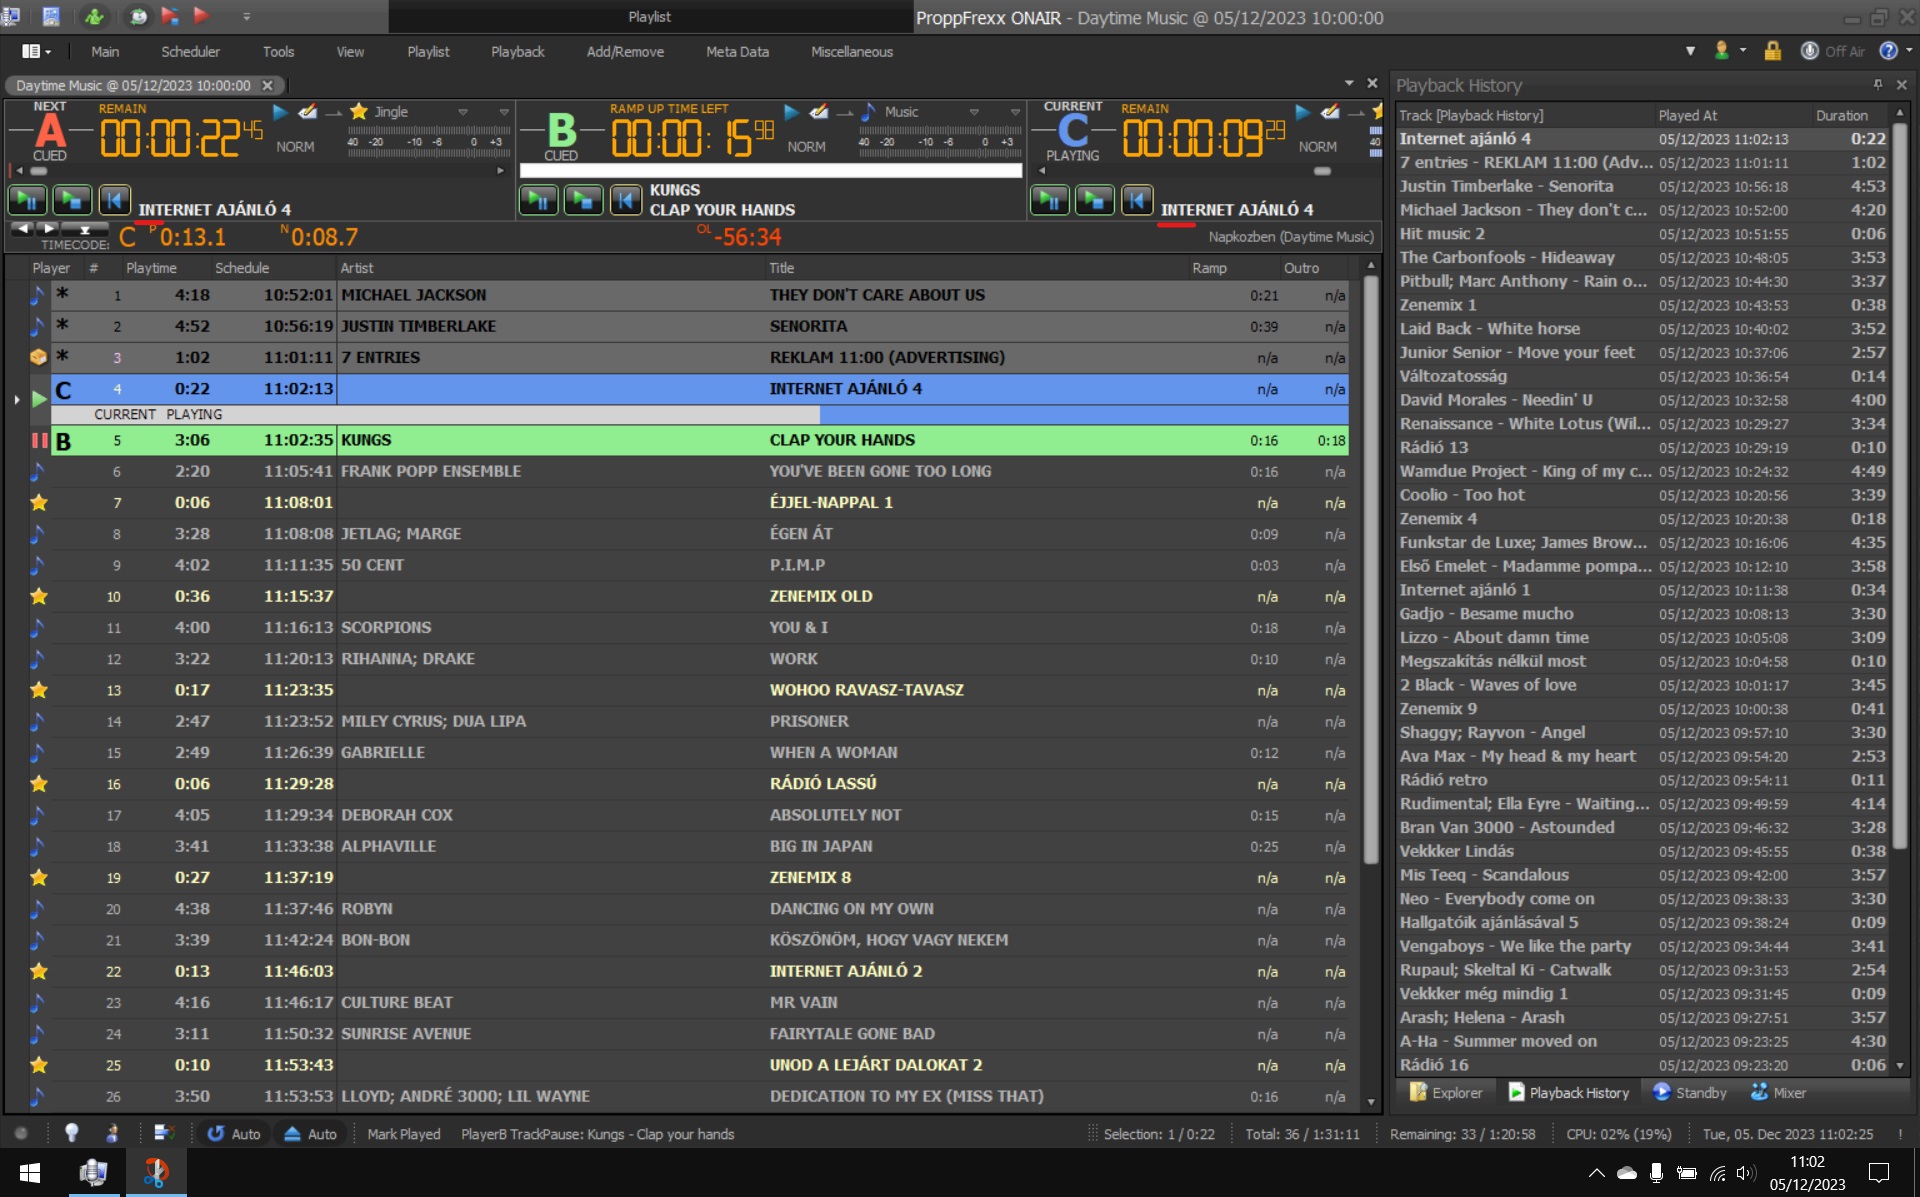The width and height of the screenshot is (1920, 1197).
Task: Click Player A rewind-to-start button
Action: coord(114,200)
